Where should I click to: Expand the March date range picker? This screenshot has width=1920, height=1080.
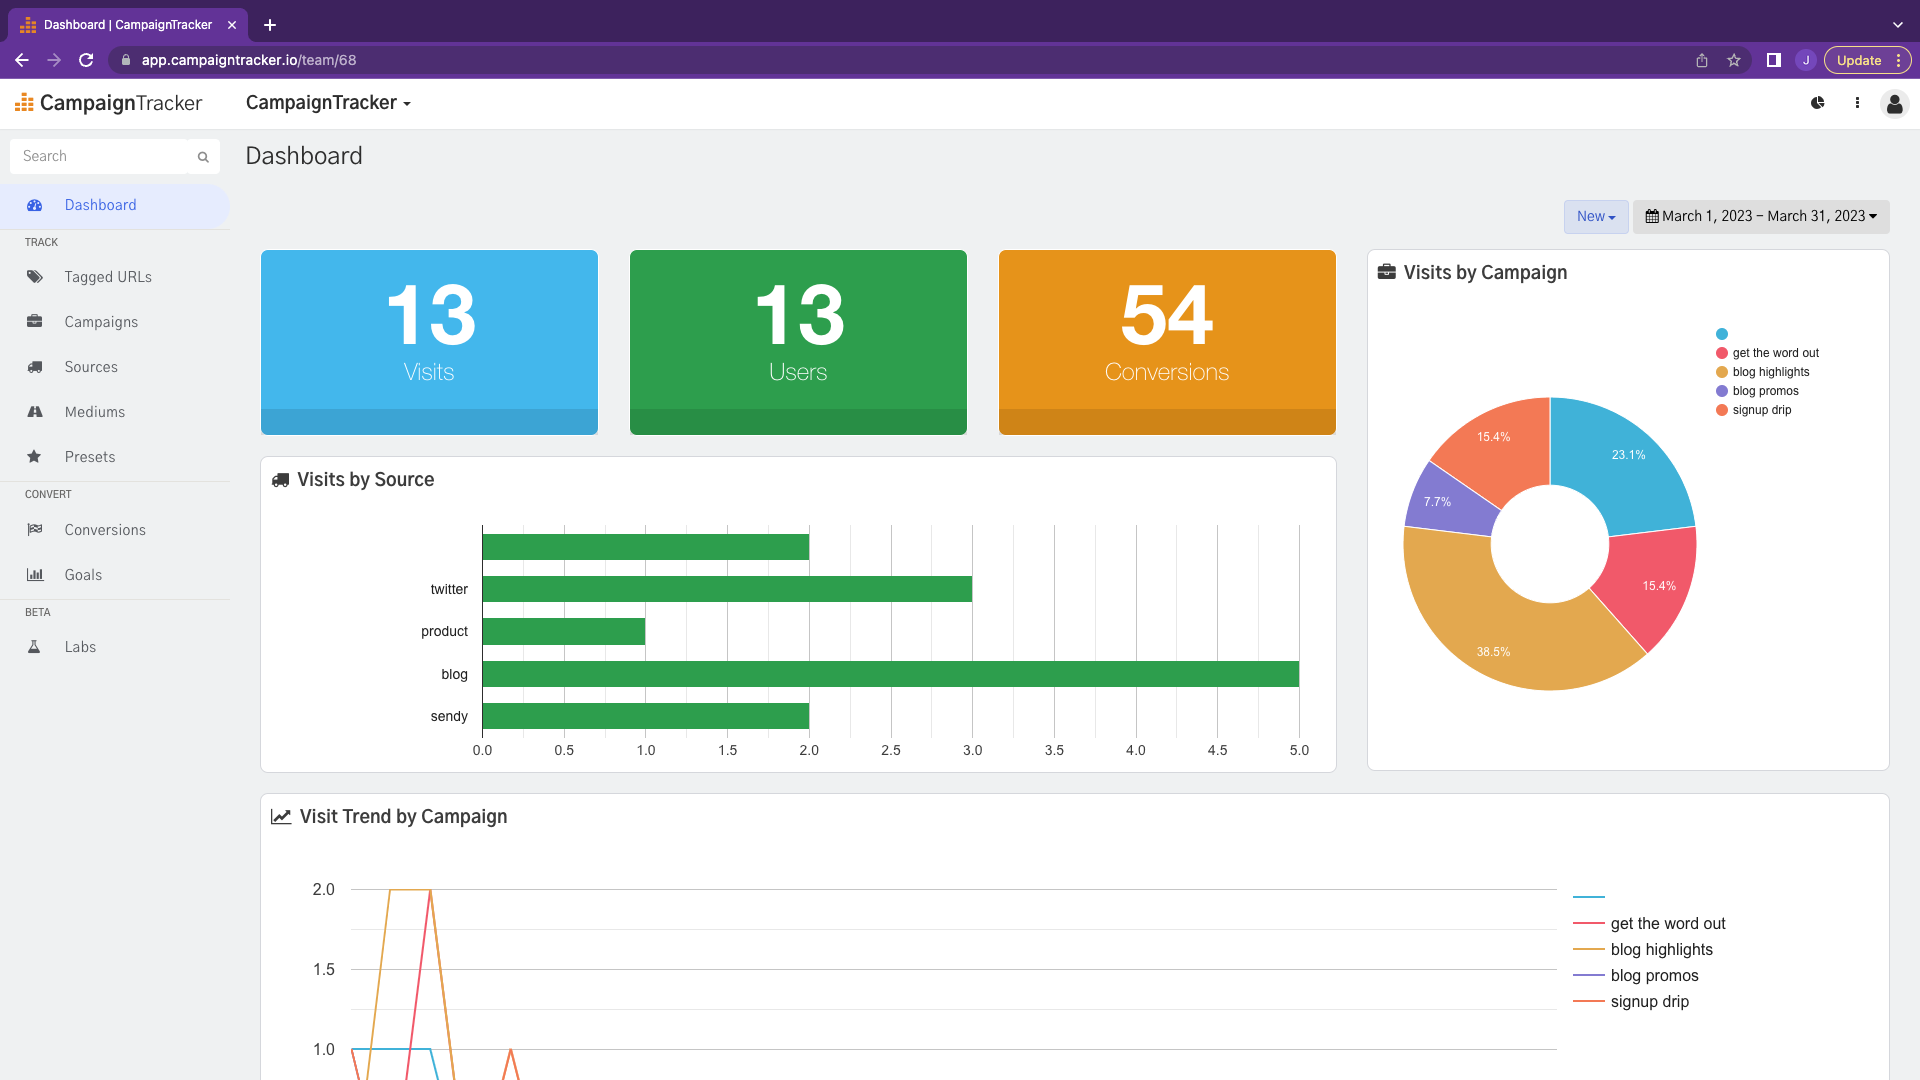[x=1761, y=216]
